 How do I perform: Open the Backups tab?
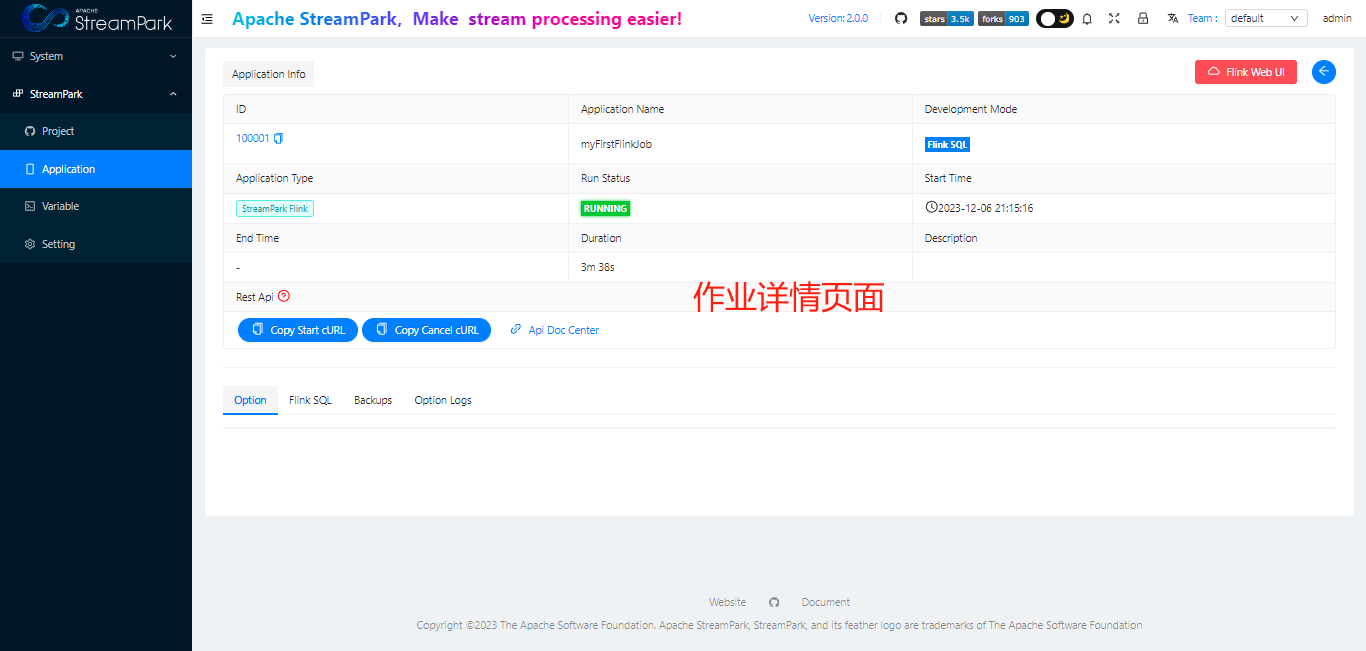373,399
